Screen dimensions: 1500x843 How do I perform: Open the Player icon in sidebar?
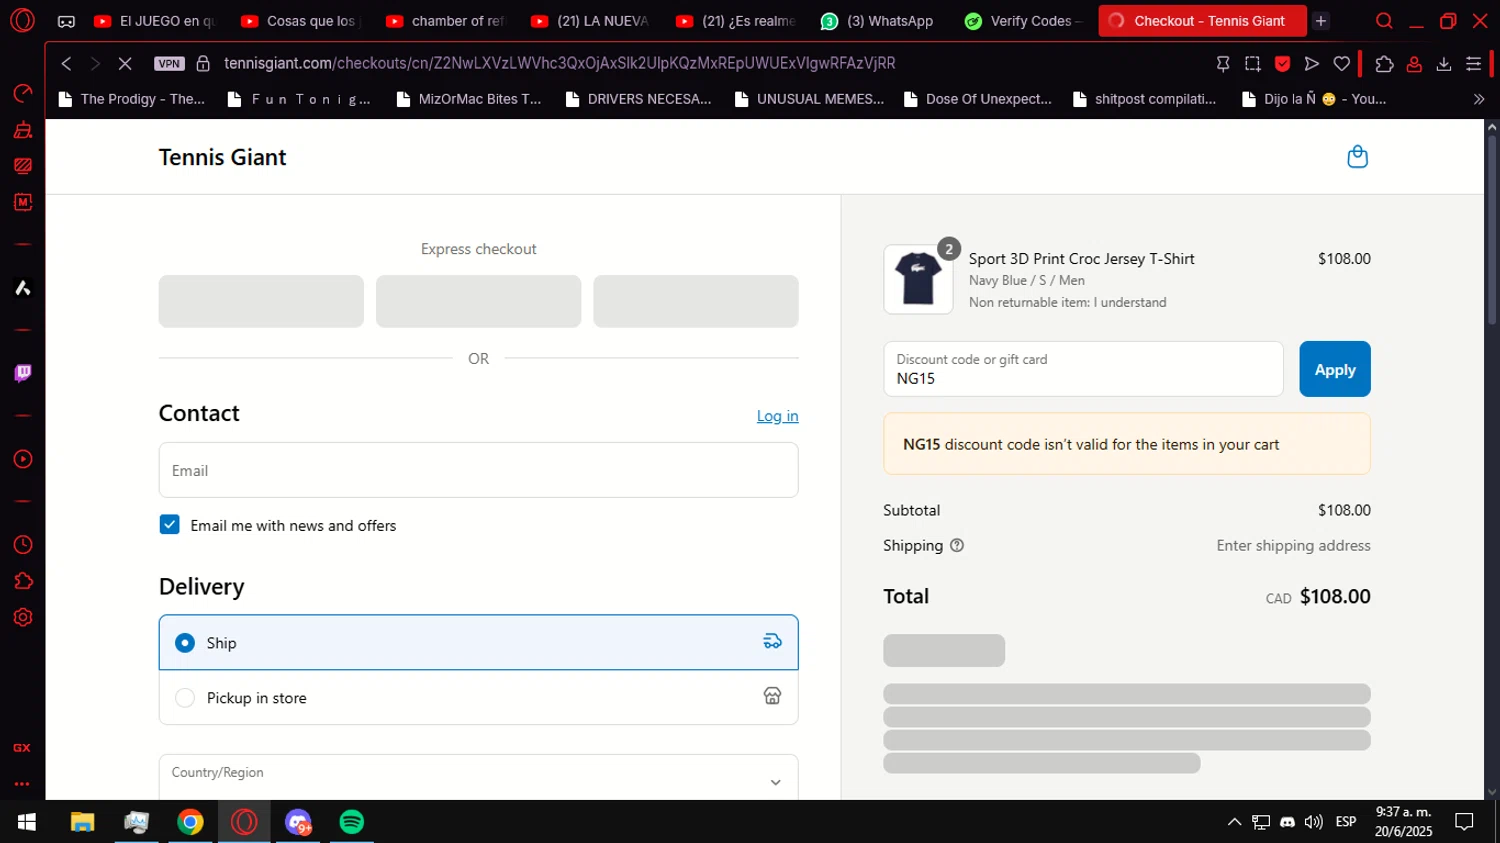click(22, 459)
